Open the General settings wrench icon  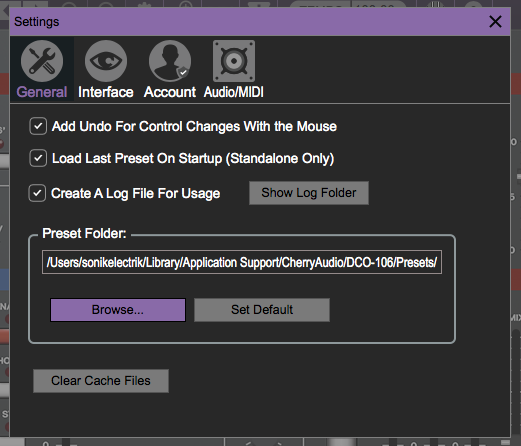42,61
